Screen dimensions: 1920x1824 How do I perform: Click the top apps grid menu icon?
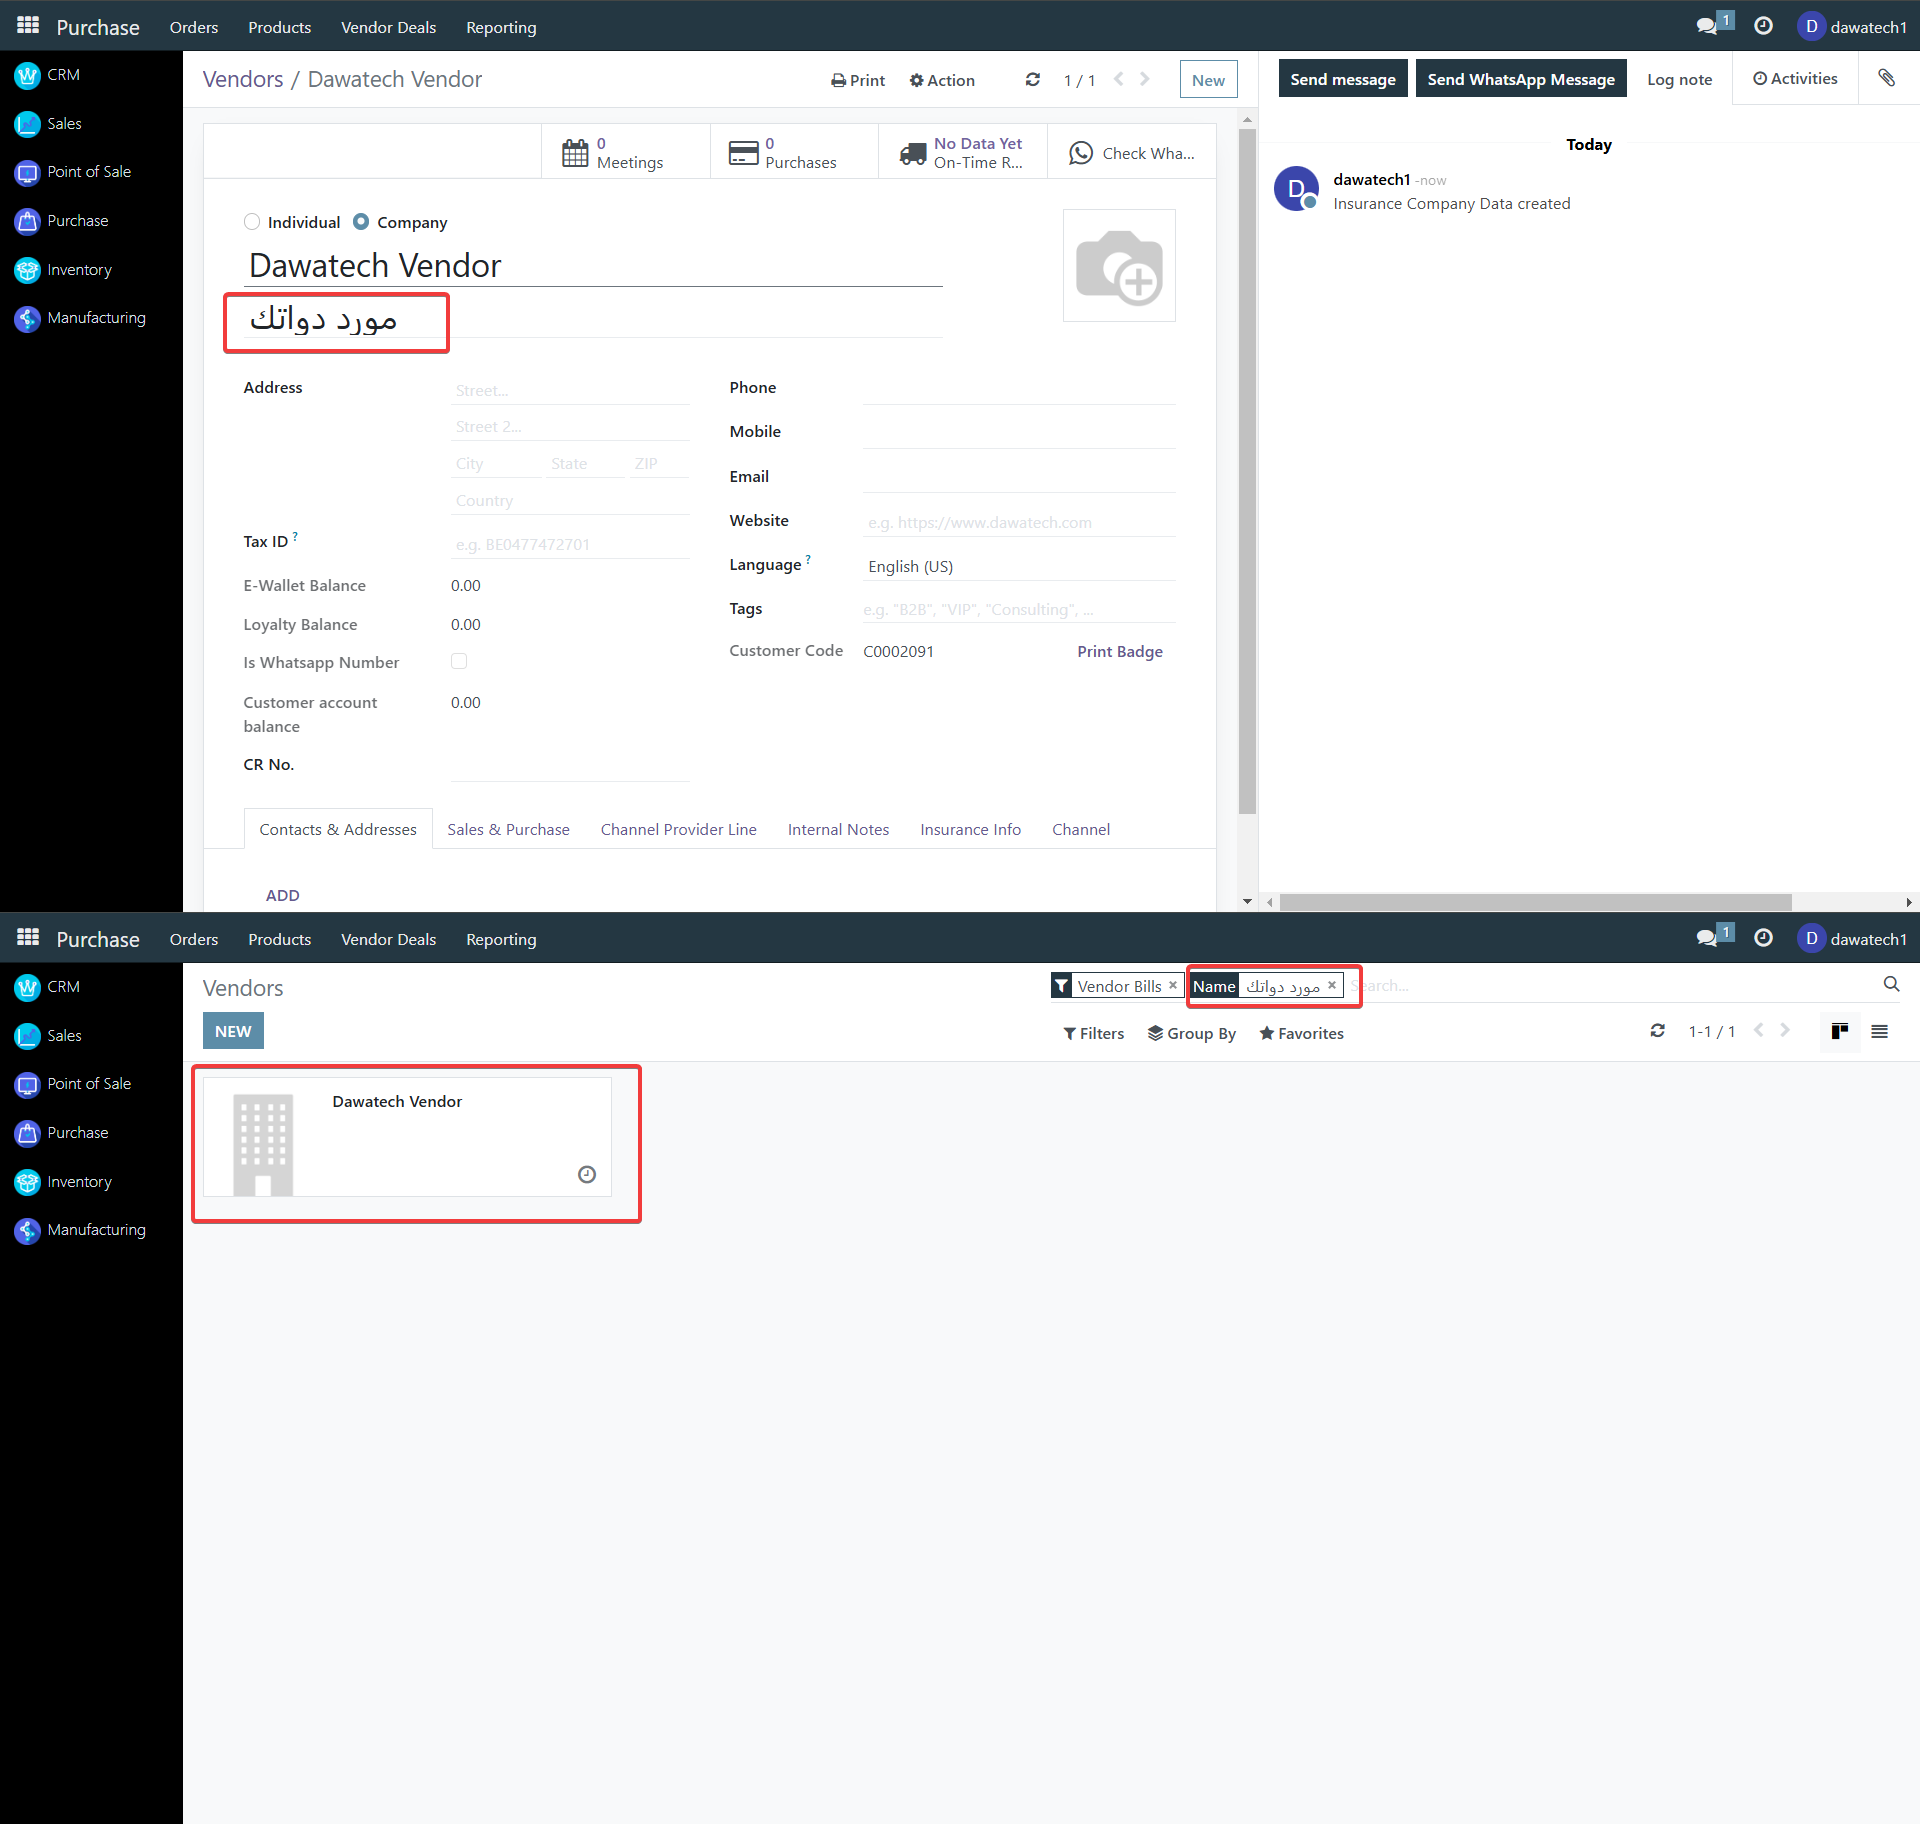coord(27,26)
